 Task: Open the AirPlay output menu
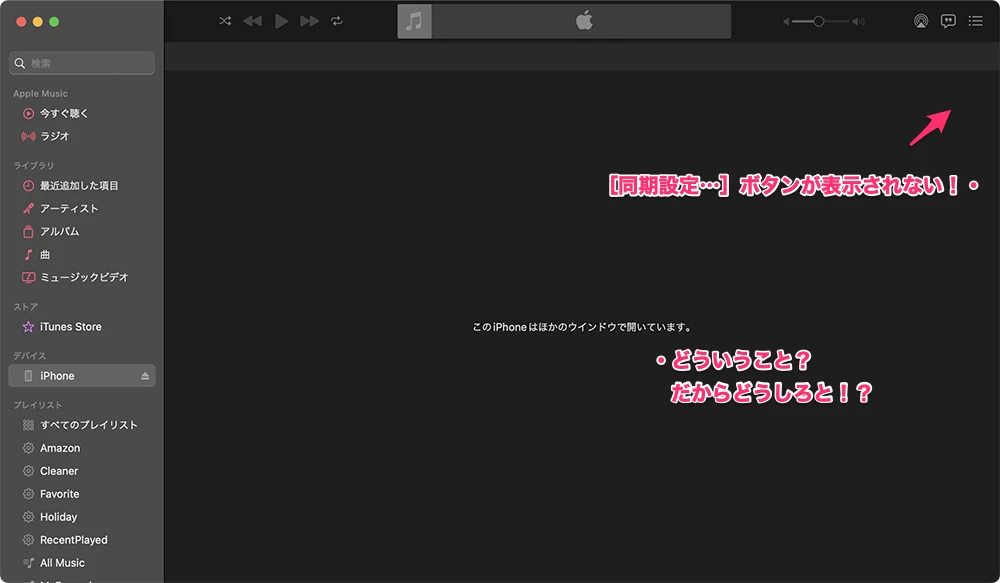tap(921, 21)
